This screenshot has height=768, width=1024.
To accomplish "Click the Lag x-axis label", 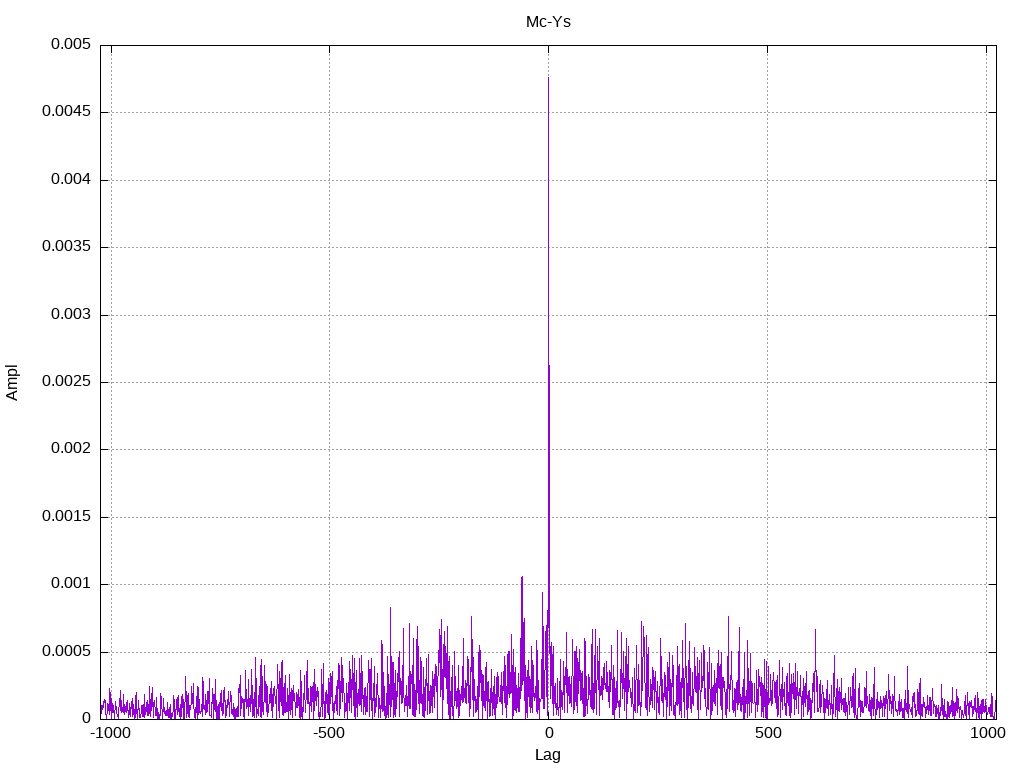I will click(x=548, y=755).
